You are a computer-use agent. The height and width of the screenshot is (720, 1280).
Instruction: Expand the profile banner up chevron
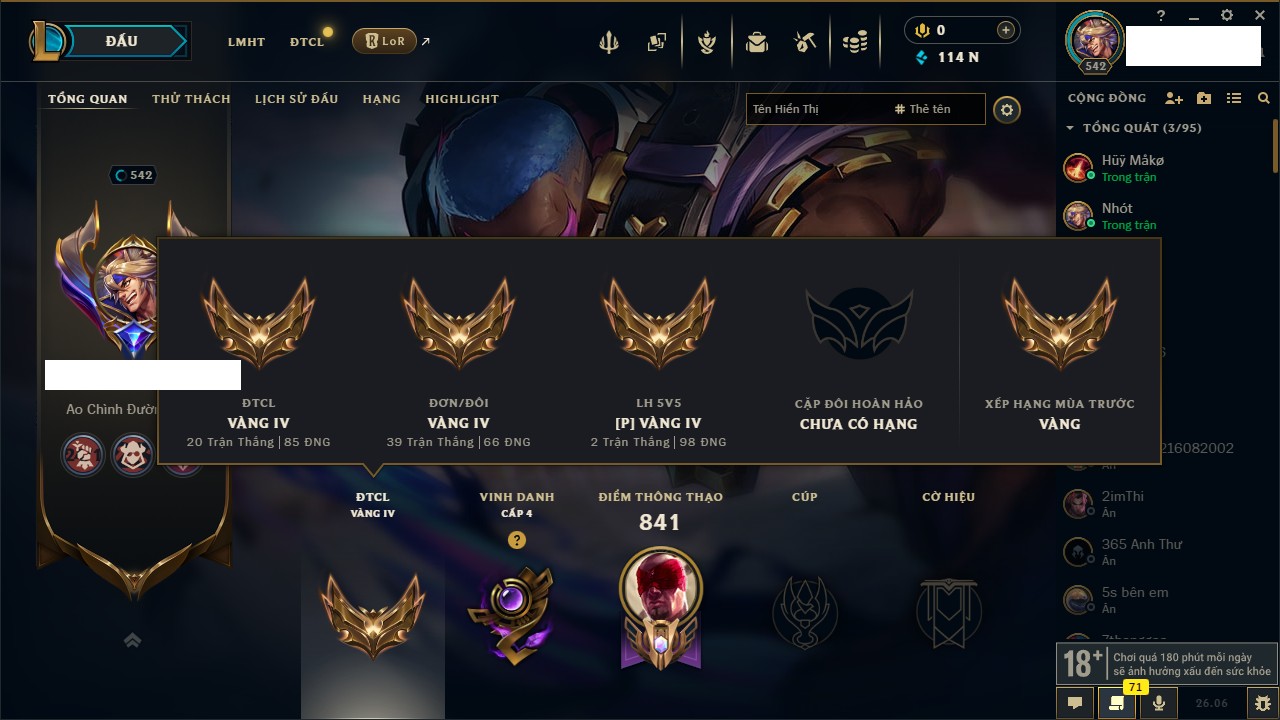click(x=132, y=640)
